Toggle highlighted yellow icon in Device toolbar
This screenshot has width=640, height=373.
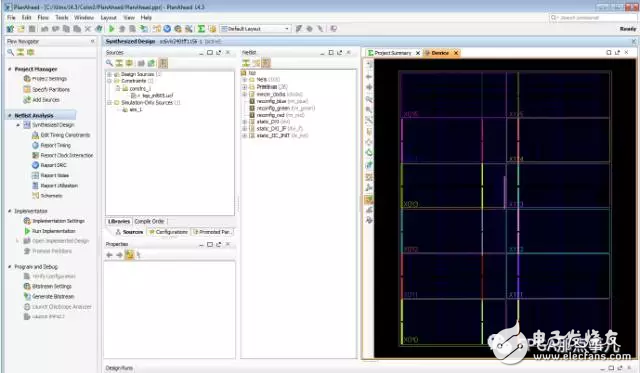click(369, 200)
